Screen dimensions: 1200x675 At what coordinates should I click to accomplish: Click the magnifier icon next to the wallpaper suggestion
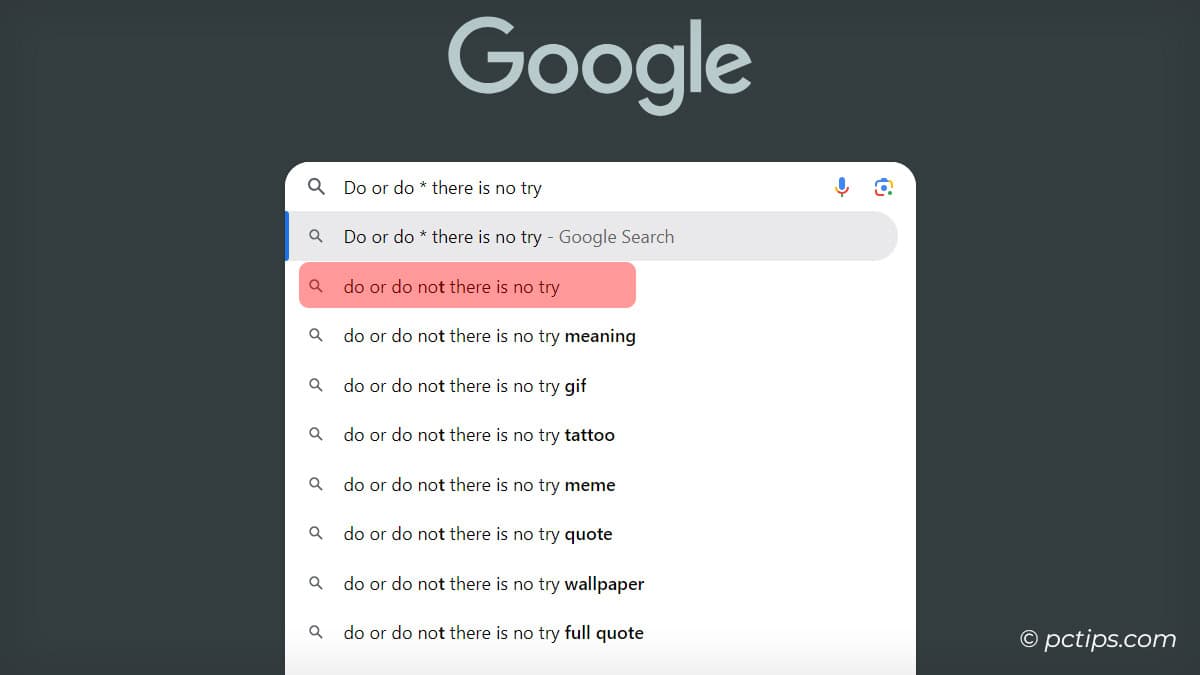tap(317, 583)
